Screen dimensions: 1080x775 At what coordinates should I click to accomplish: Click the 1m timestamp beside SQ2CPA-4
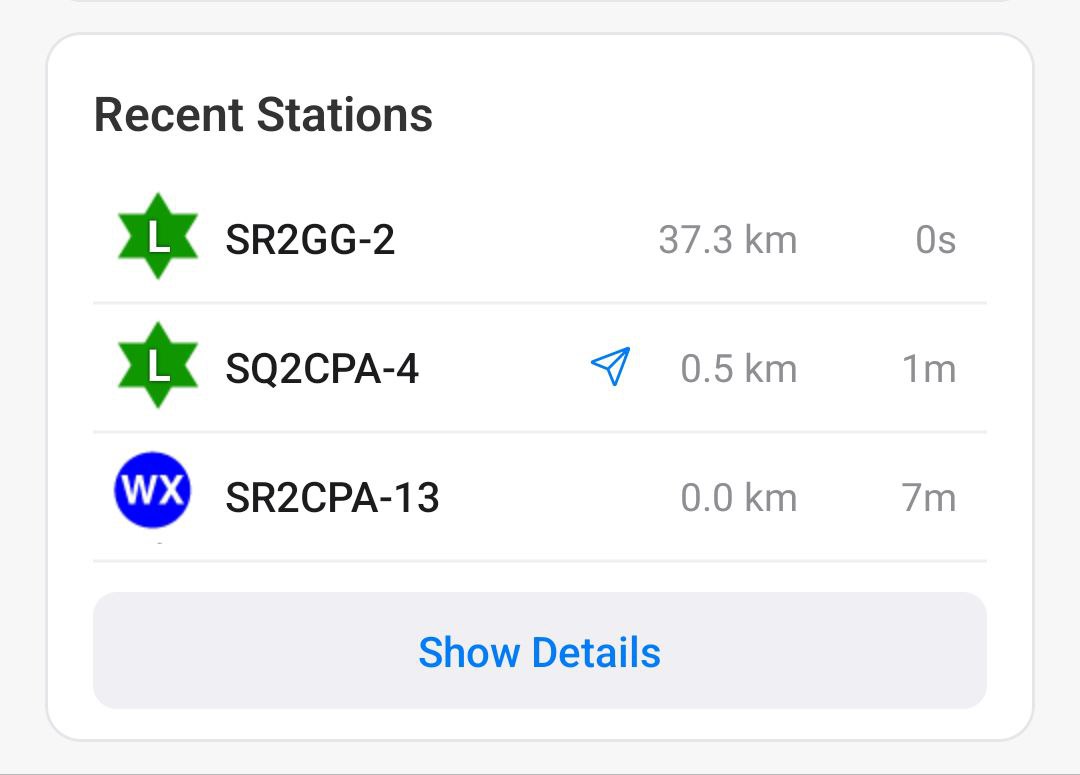tap(932, 369)
